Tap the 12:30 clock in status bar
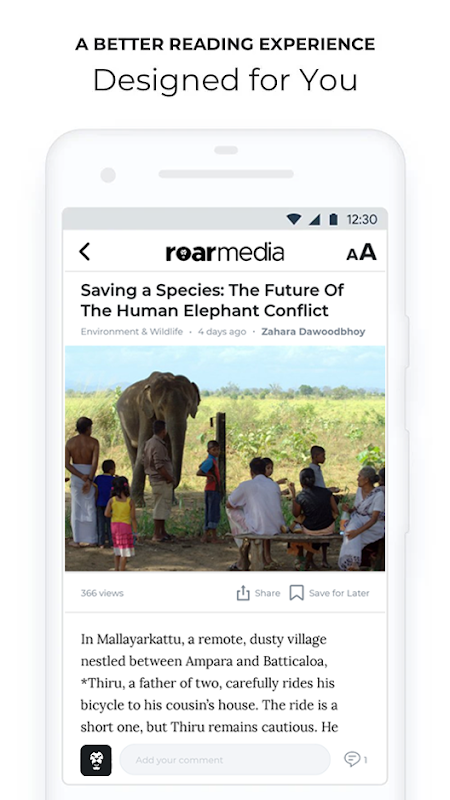This screenshot has height=800, width=450. [x=362, y=219]
